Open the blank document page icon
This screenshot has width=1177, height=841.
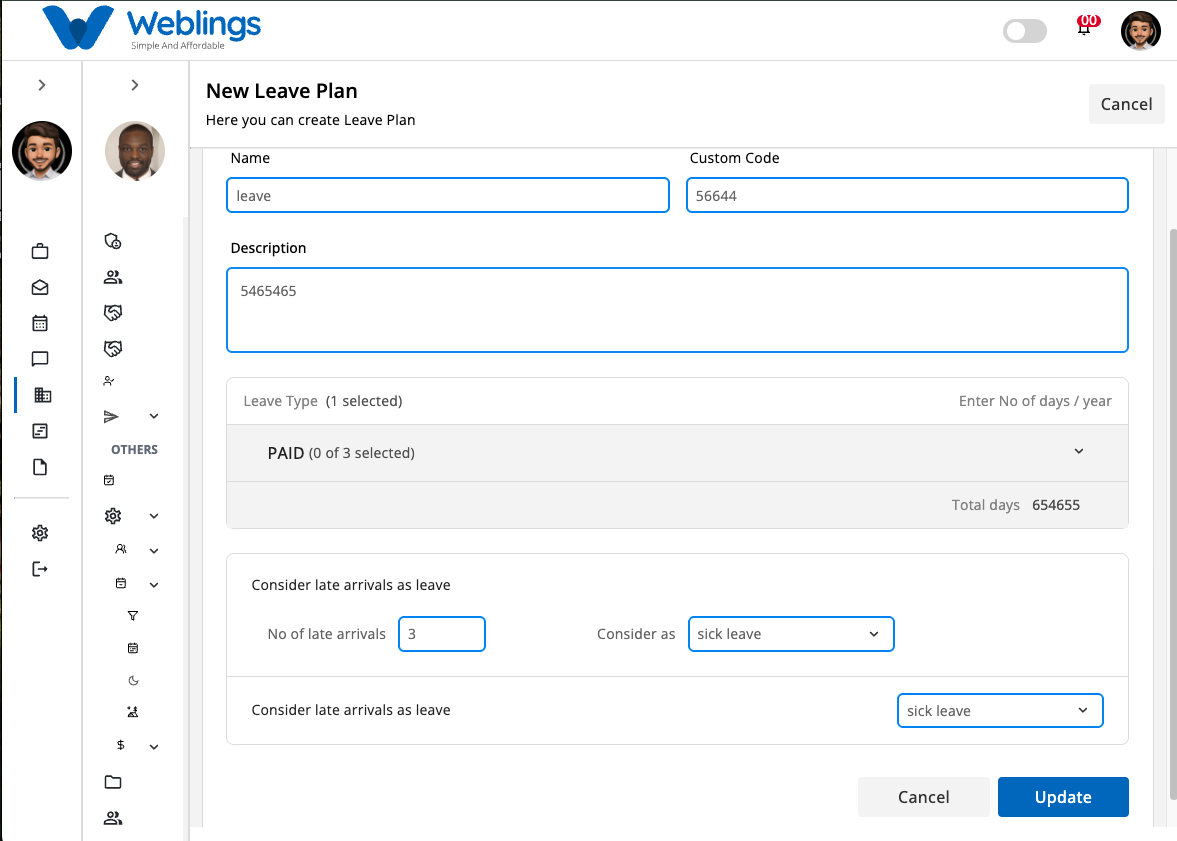click(40, 467)
